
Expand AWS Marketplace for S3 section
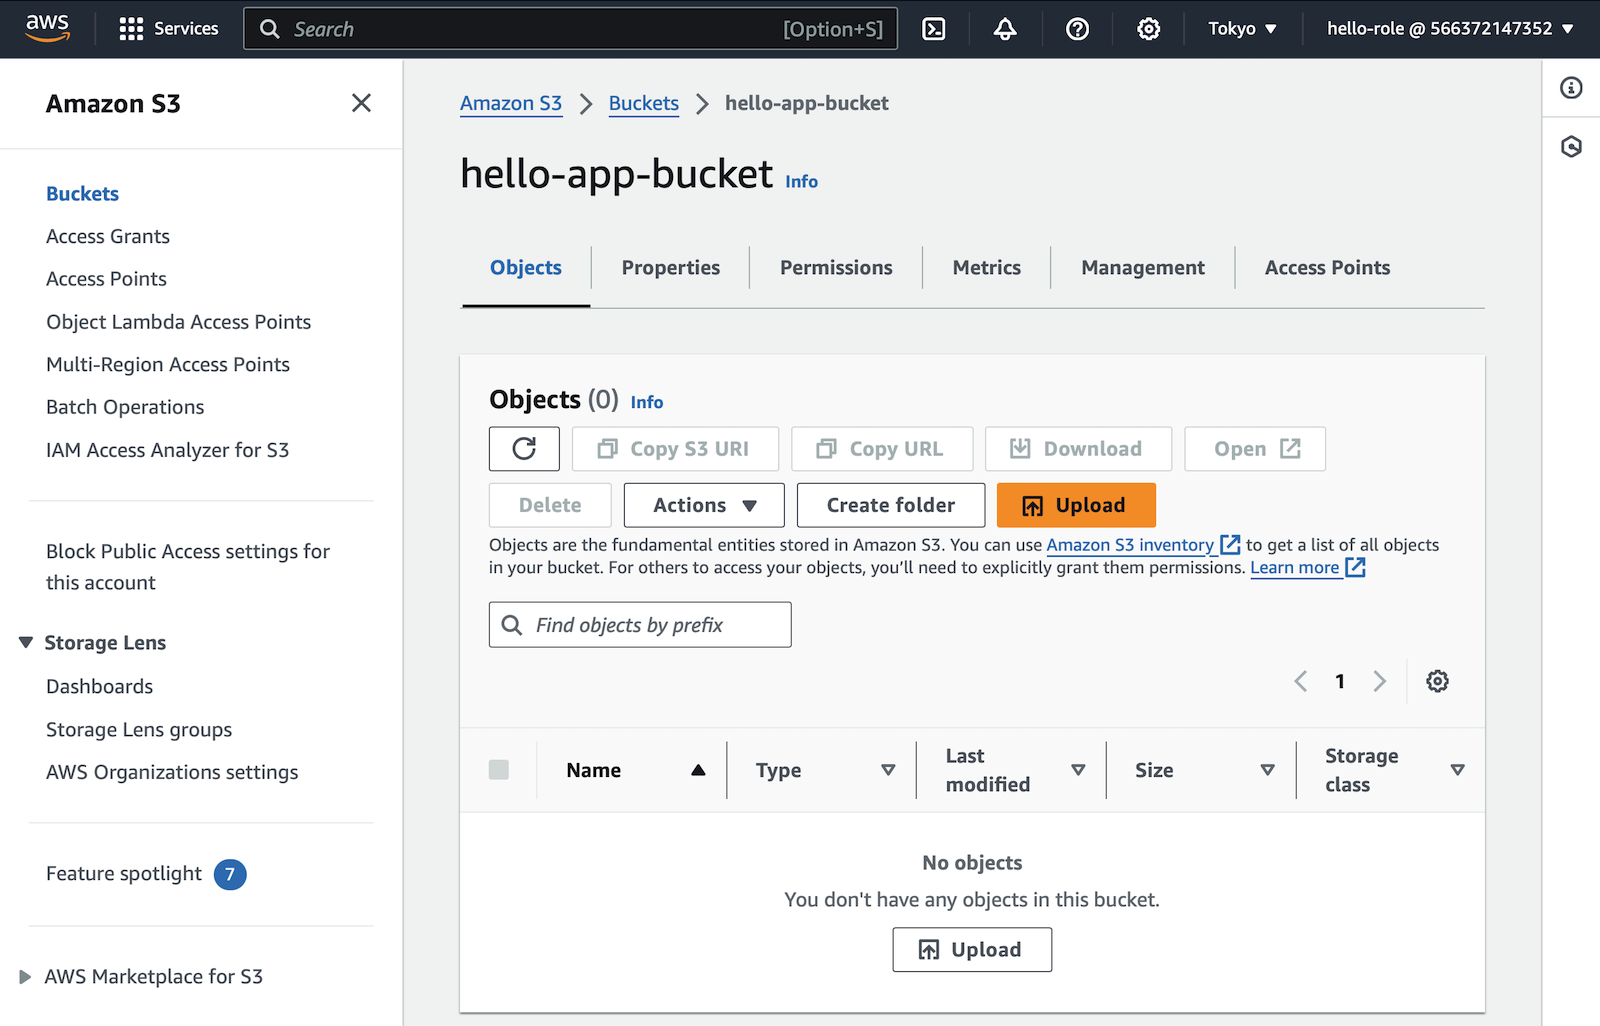[x=26, y=977]
